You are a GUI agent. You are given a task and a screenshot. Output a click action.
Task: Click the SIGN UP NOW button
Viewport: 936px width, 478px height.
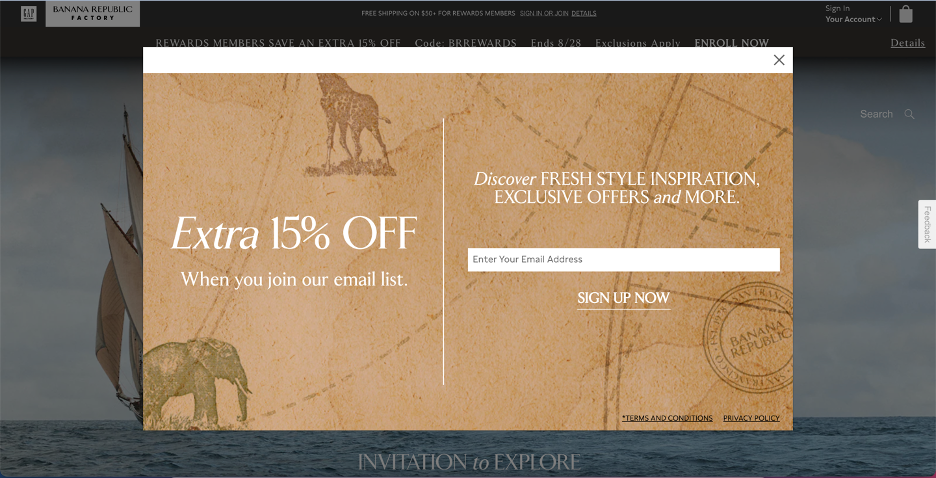point(623,298)
